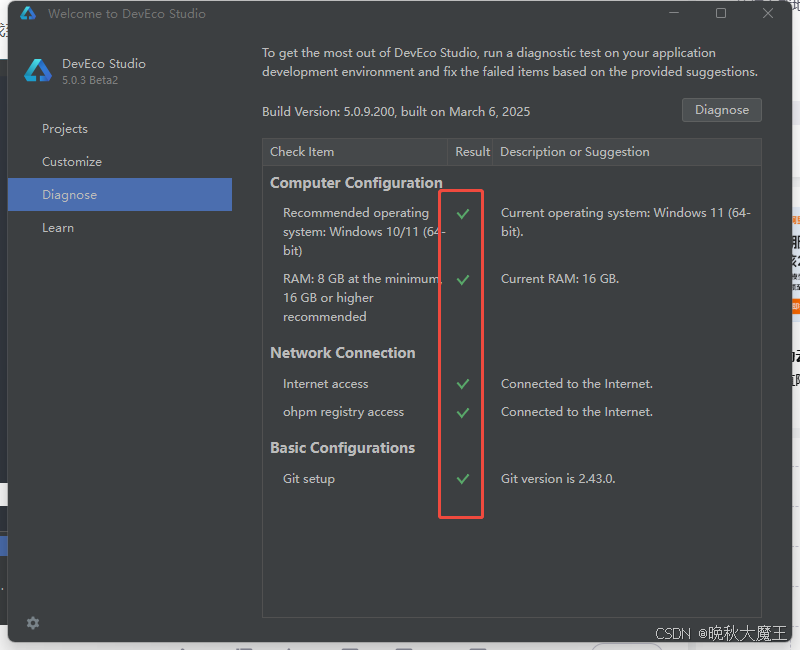Click the RAM 8 GB minimum check item
This screenshot has height=650, width=800.
pos(363,297)
